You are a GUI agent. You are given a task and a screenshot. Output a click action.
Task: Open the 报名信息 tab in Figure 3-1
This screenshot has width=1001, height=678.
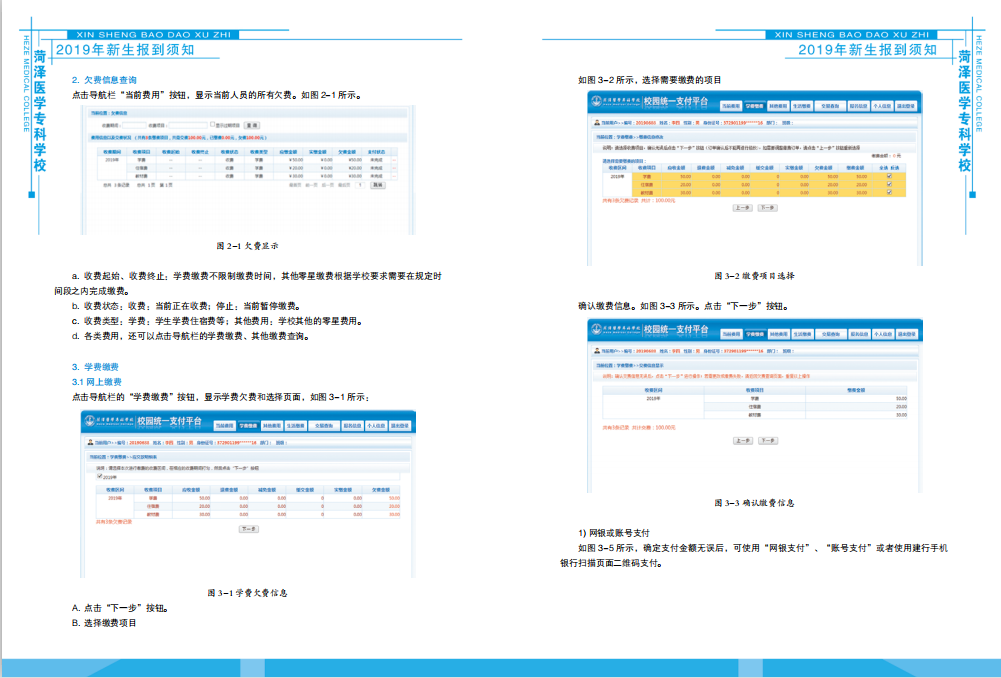pyautogui.click(x=352, y=426)
